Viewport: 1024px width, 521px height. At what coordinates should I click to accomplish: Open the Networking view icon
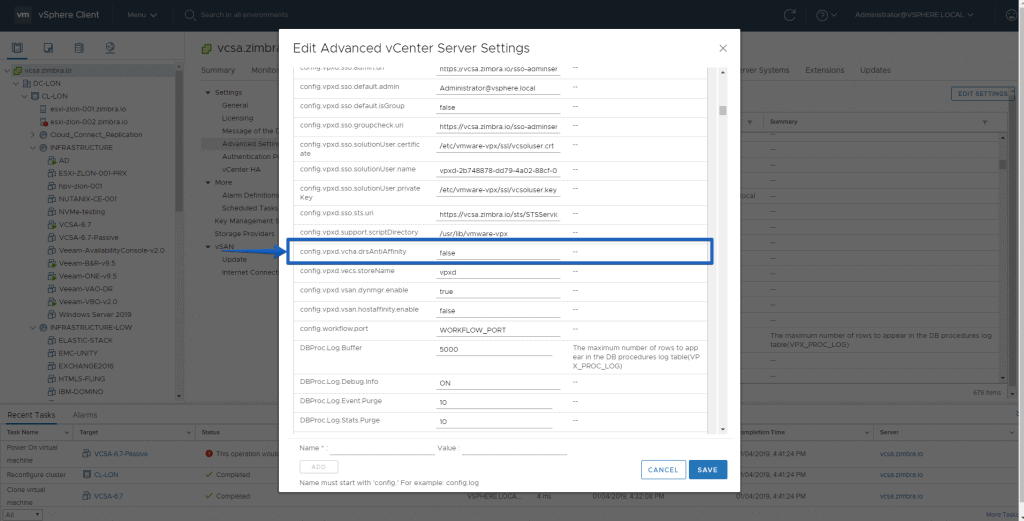[110, 48]
